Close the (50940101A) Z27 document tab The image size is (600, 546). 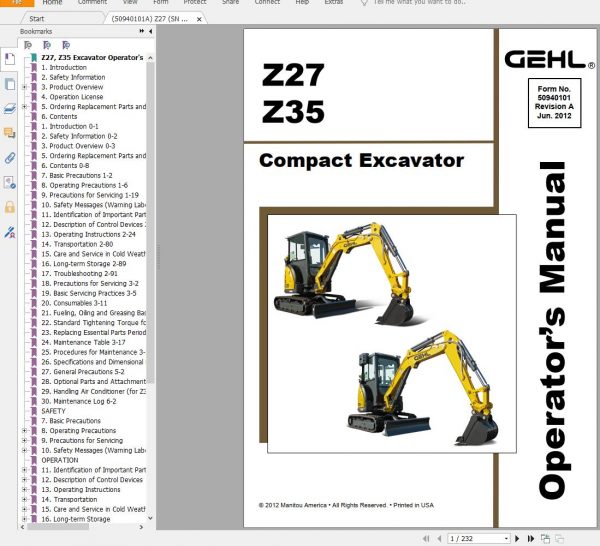point(199,19)
